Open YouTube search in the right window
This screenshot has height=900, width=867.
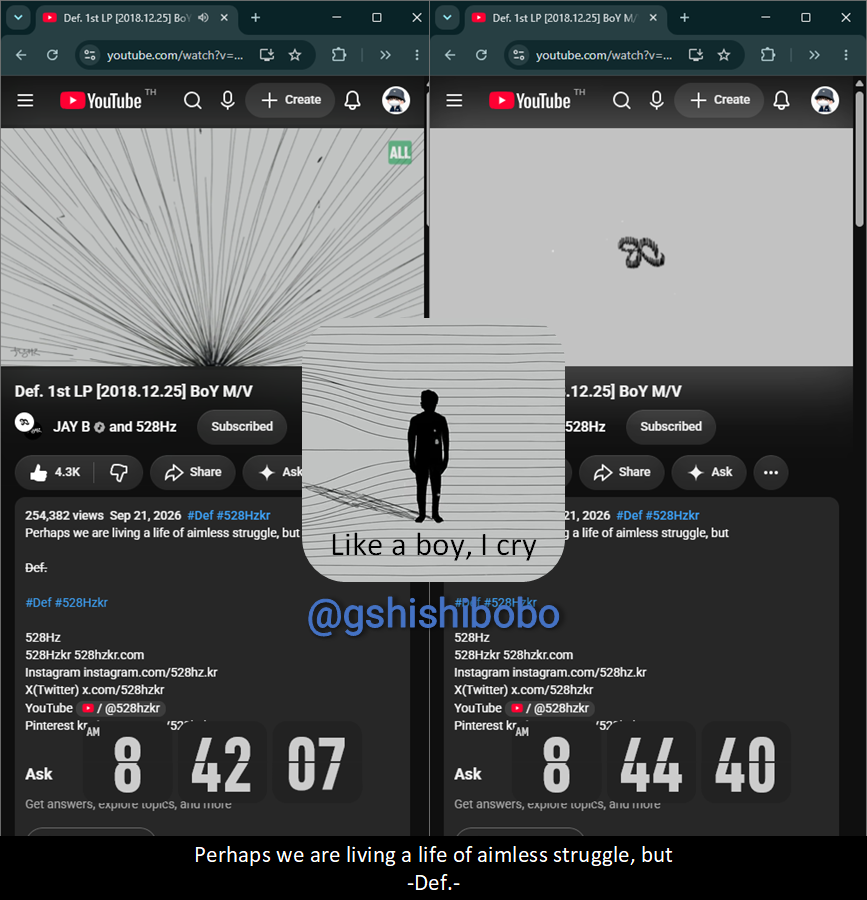pyautogui.click(x=622, y=101)
